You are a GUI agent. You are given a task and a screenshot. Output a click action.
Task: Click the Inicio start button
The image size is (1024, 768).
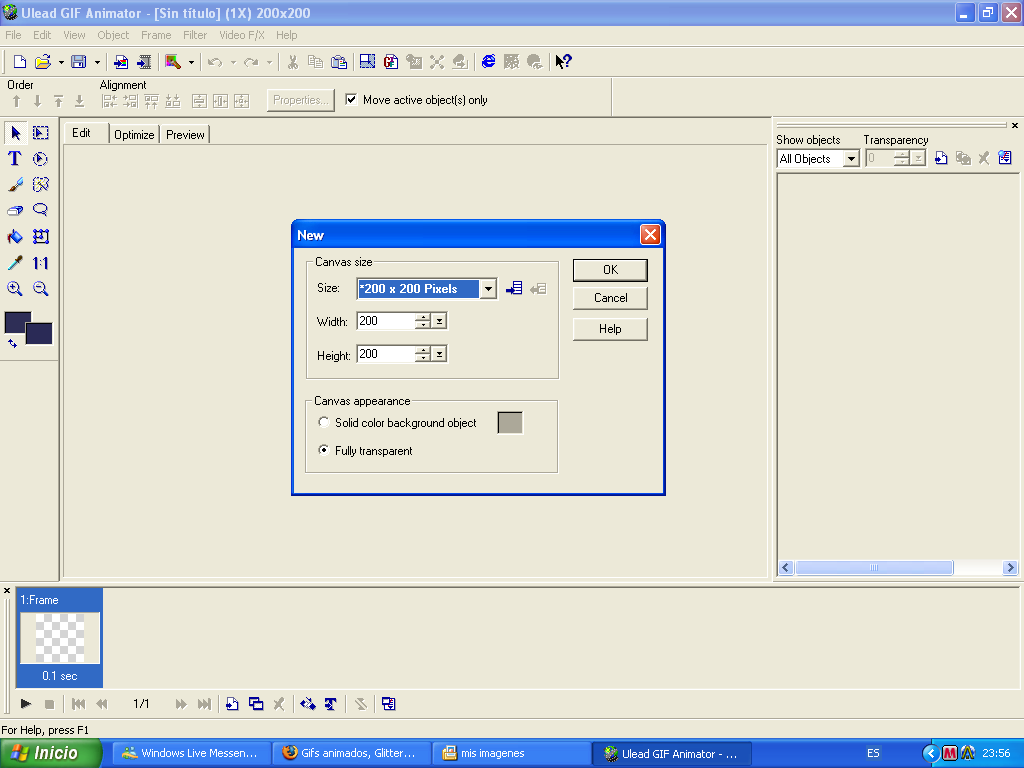click(x=51, y=753)
